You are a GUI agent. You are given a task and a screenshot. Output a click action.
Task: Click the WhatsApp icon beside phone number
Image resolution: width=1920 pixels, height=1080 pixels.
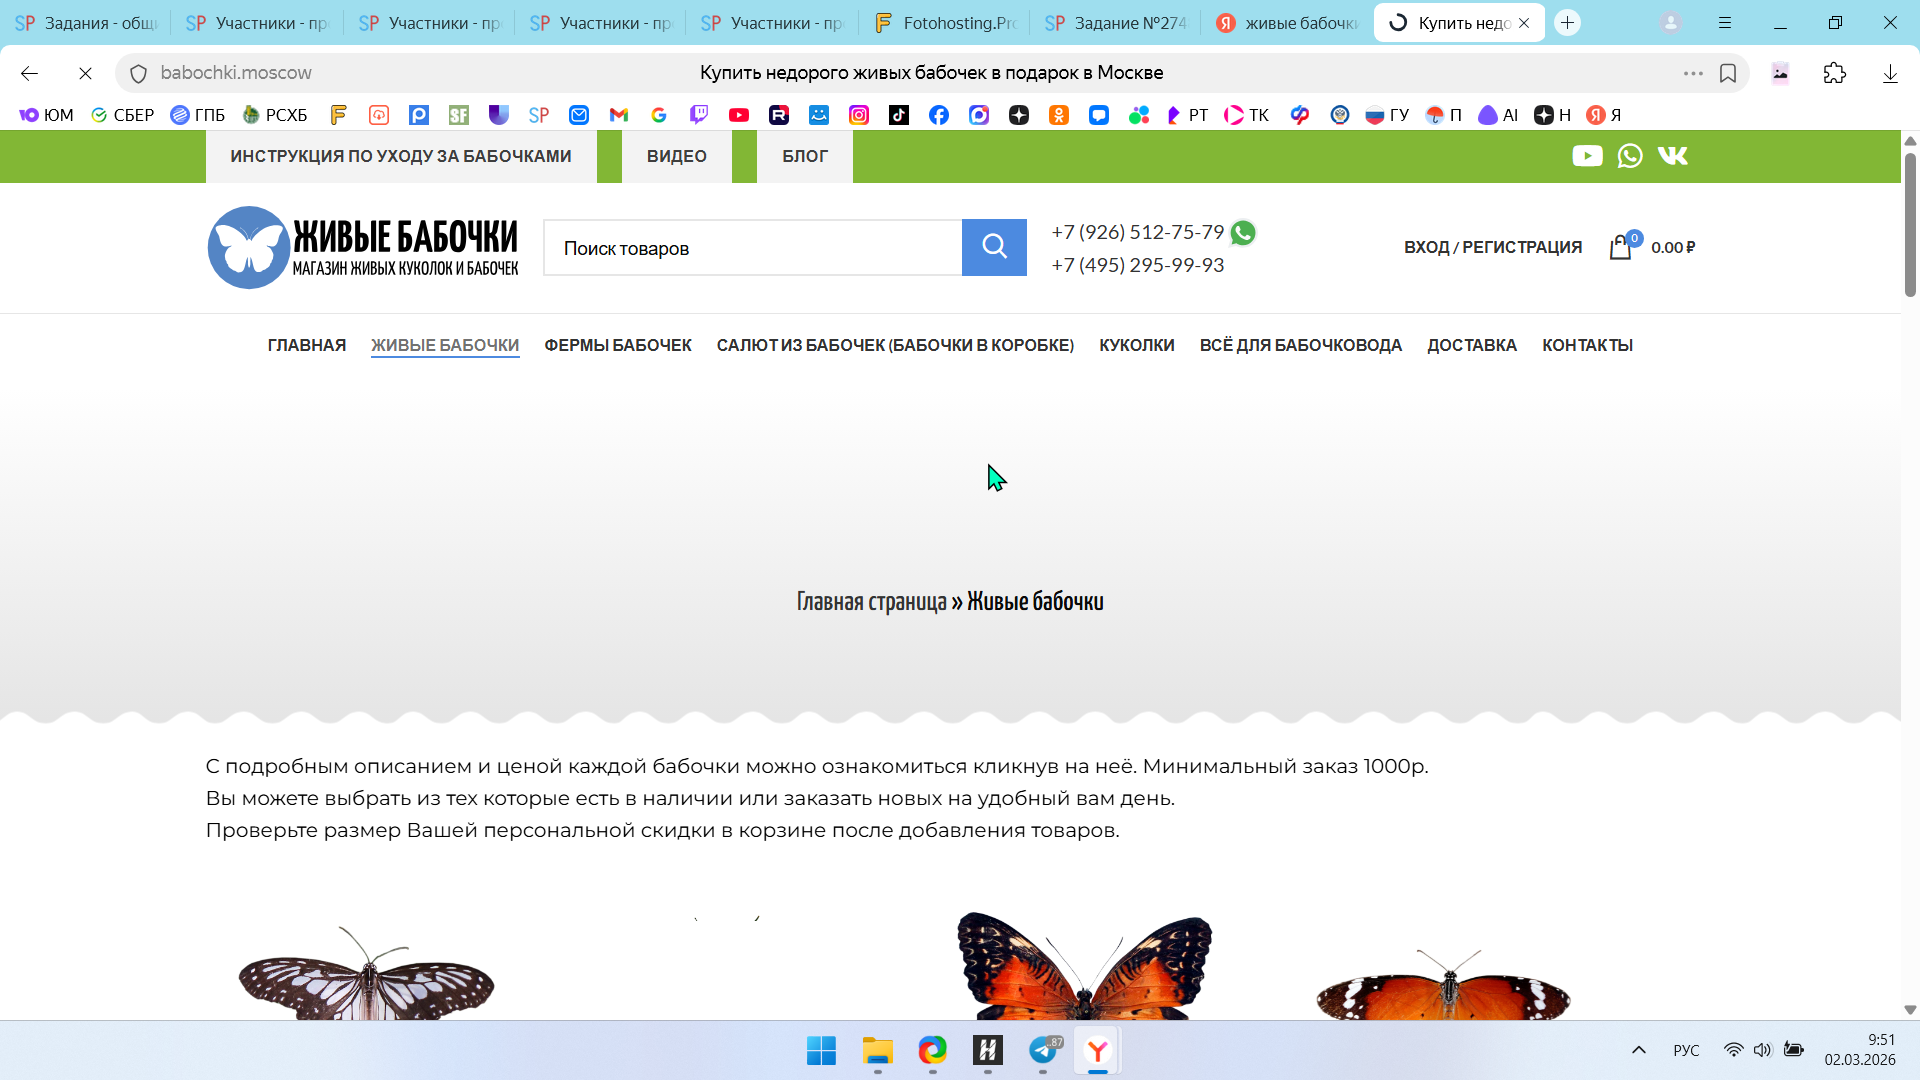click(1243, 233)
